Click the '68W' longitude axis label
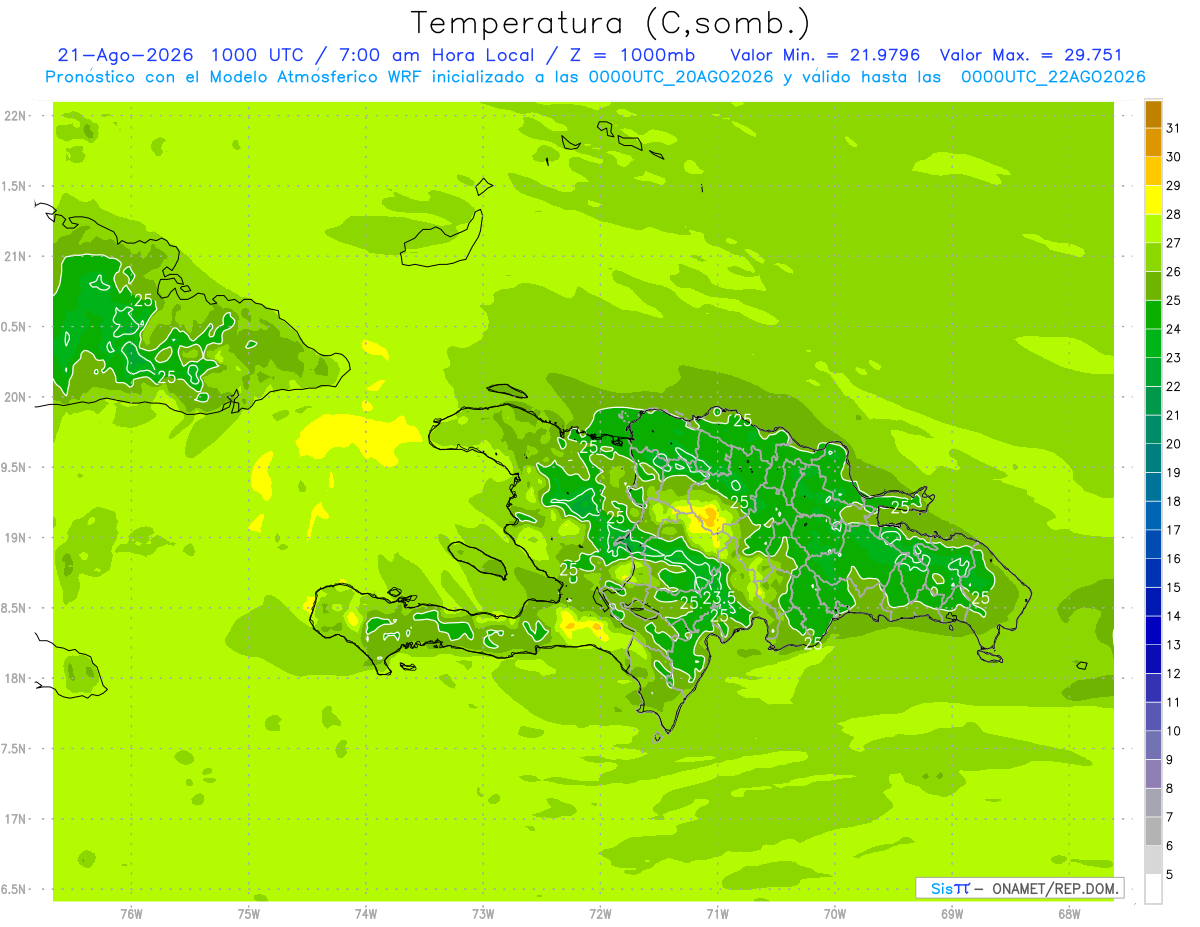This screenshot has width=1200, height=927. (1069, 914)
